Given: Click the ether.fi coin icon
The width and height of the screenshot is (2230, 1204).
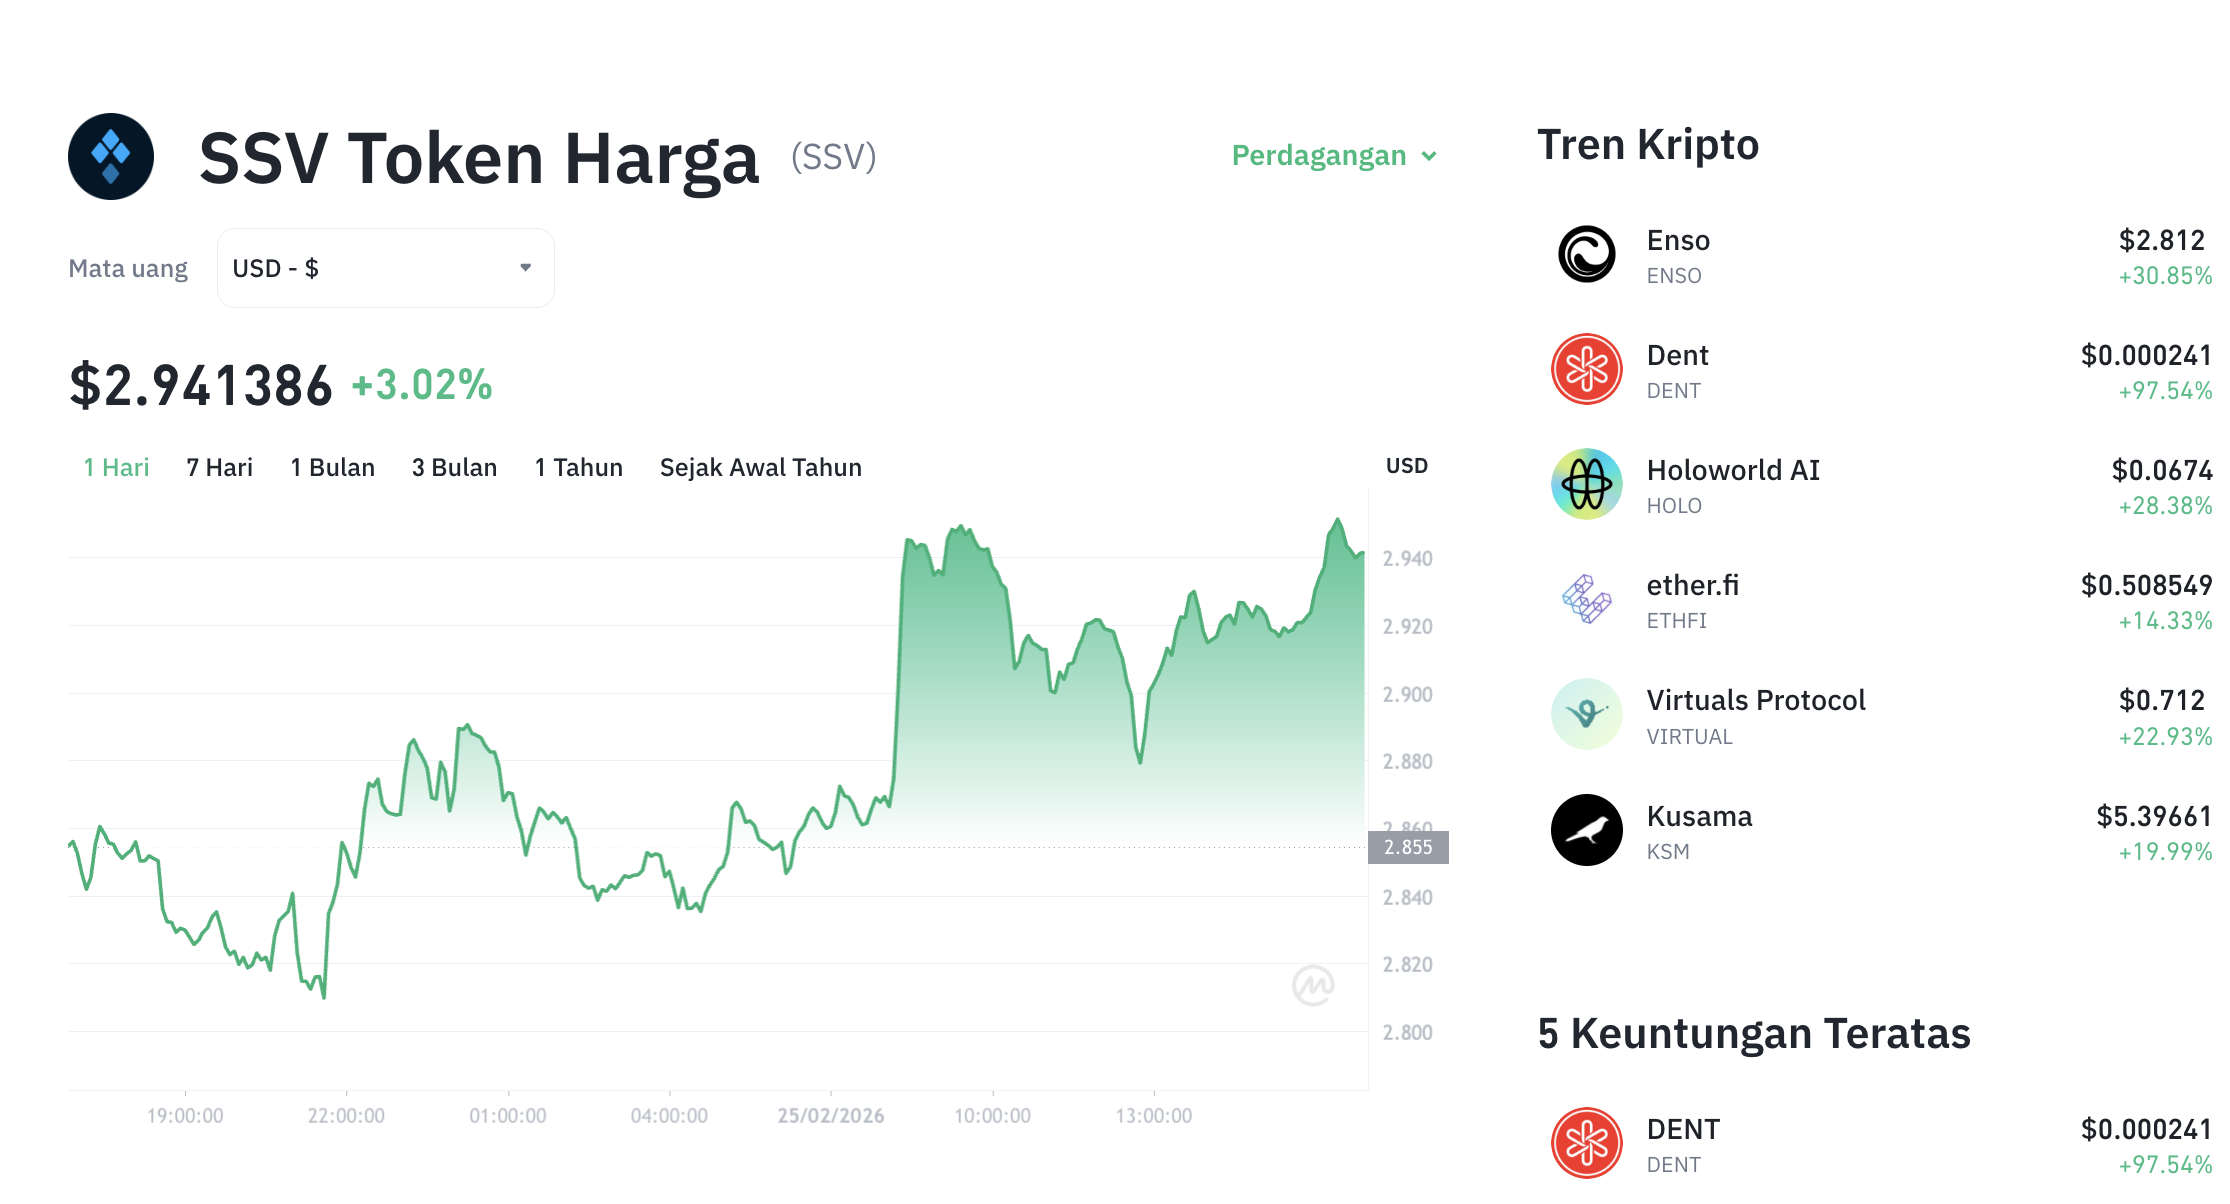Looking at the screenshot, I should click(1586, 599).
